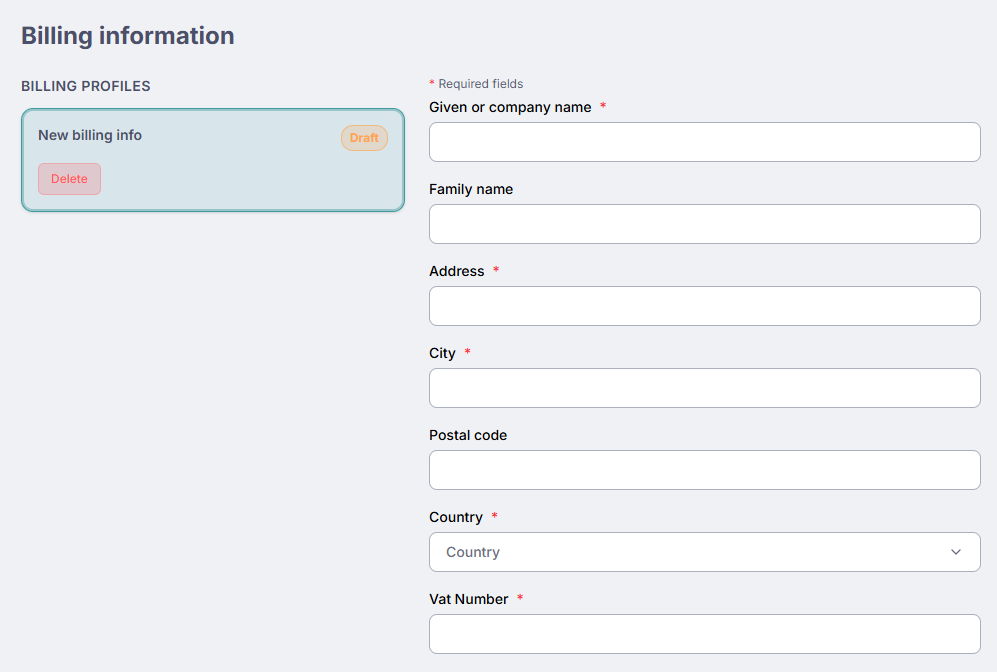Select the Postal code input box
Screen dimensions: 997x672
tap(704, 470)
